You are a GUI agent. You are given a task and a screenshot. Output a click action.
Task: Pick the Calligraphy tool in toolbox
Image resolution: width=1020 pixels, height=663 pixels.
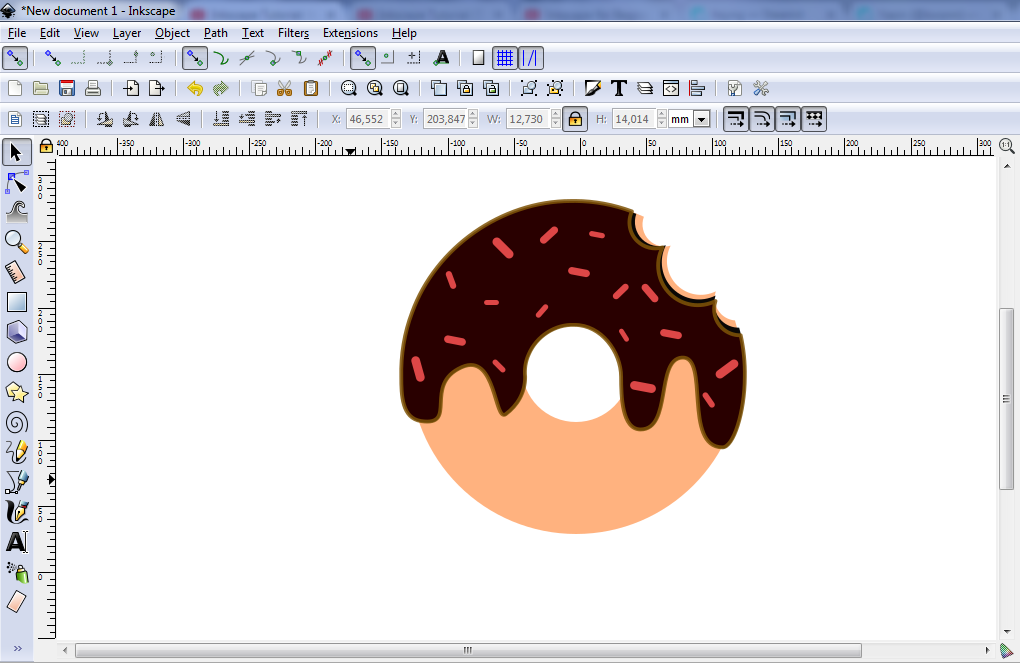pyautogui.click(x=16, y=512)
